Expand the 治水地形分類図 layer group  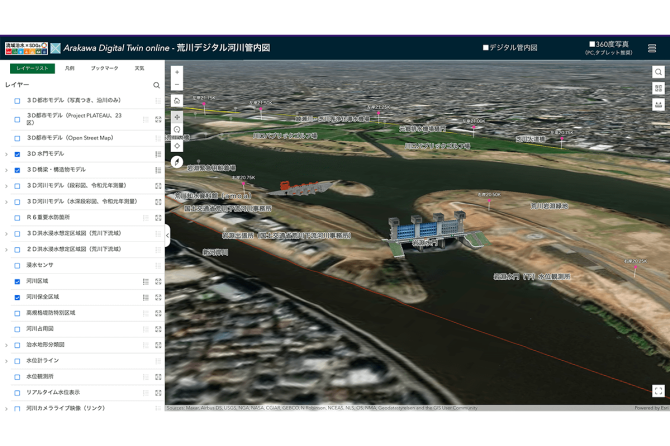pyautogui.click(x=6, y=345)
